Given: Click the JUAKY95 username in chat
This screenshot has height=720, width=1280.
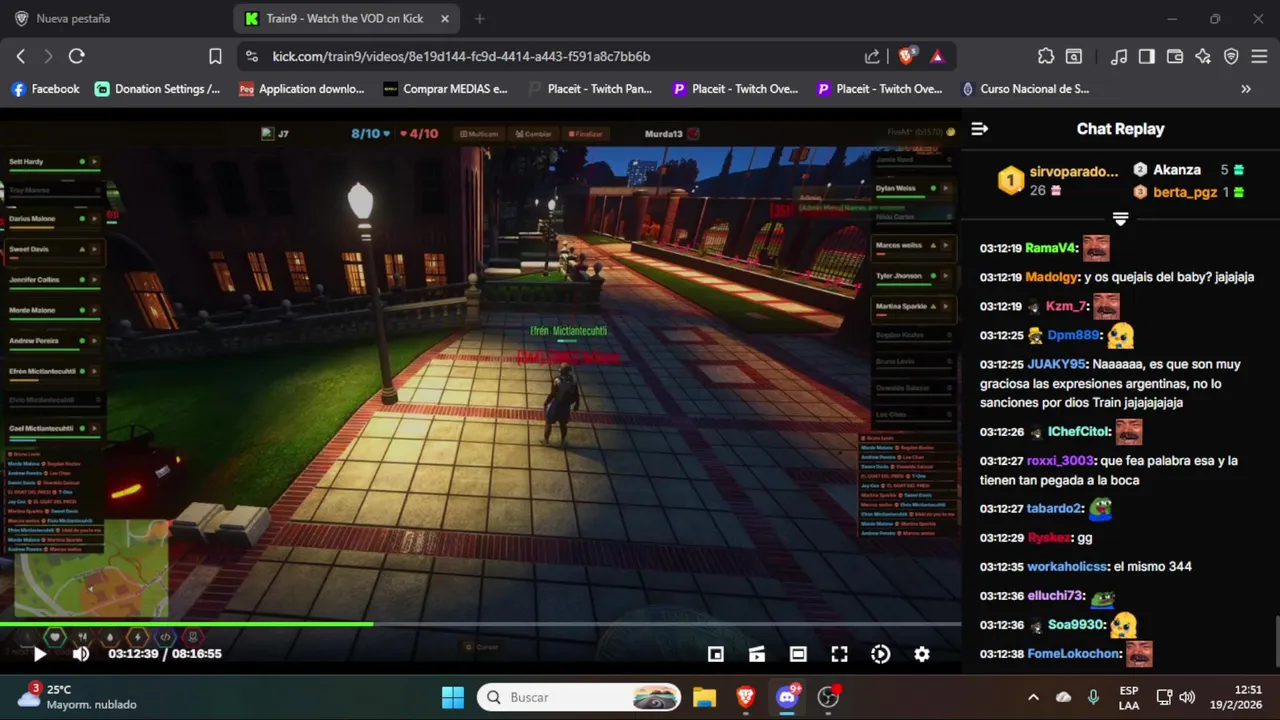Looking at the screenshot, I should pos(1056,364).
